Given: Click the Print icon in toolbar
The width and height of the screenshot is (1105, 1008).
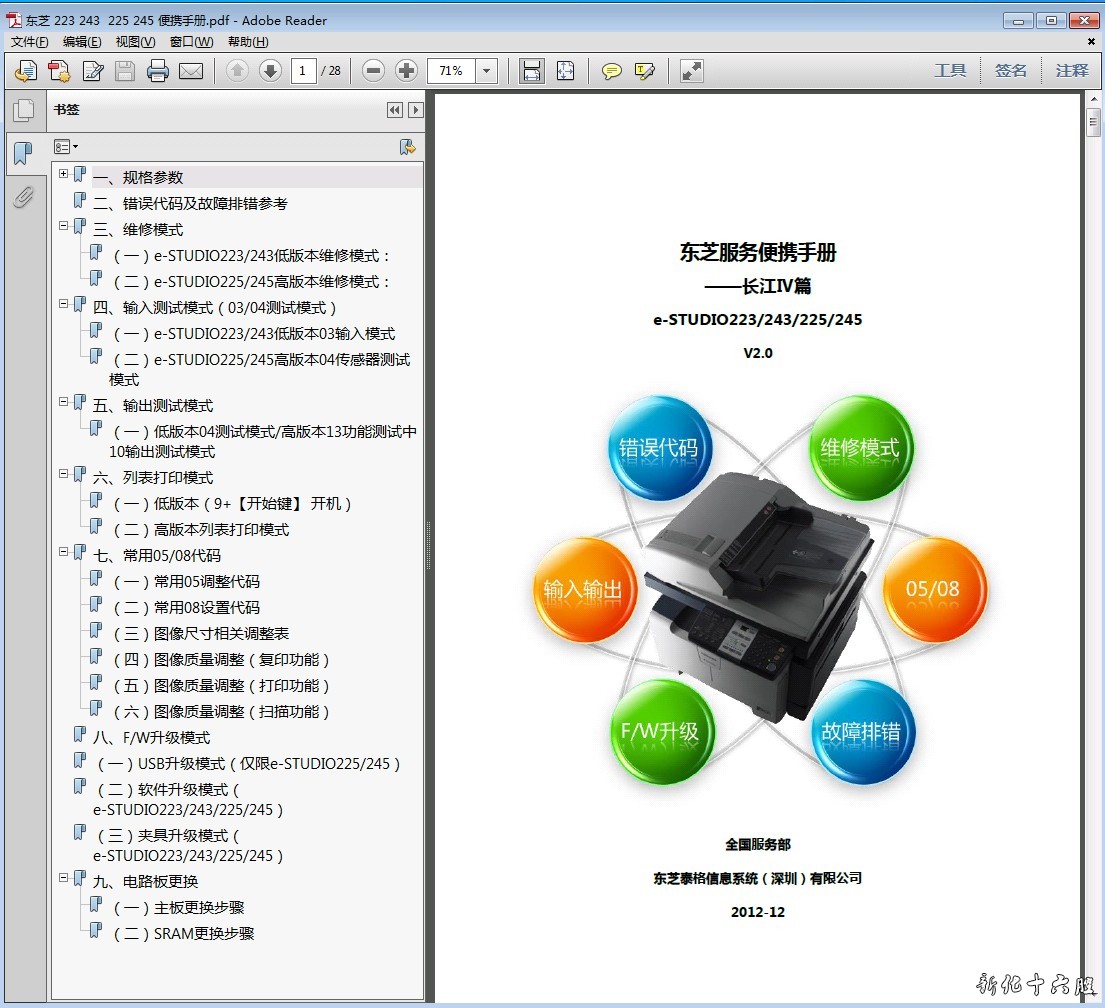Looking at the screenshot, I should (157, 71).
